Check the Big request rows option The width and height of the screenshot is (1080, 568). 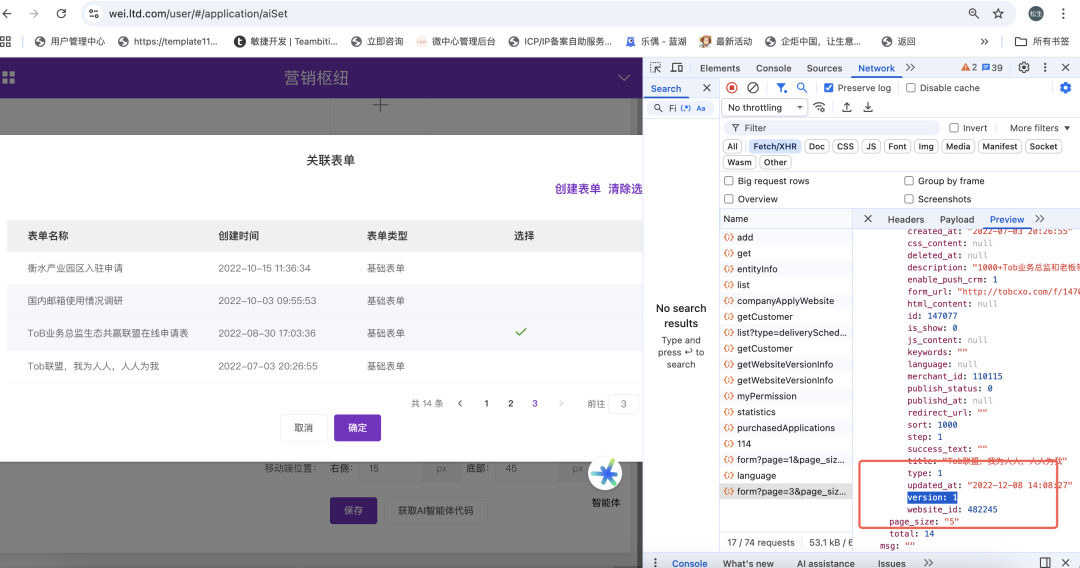729,181
